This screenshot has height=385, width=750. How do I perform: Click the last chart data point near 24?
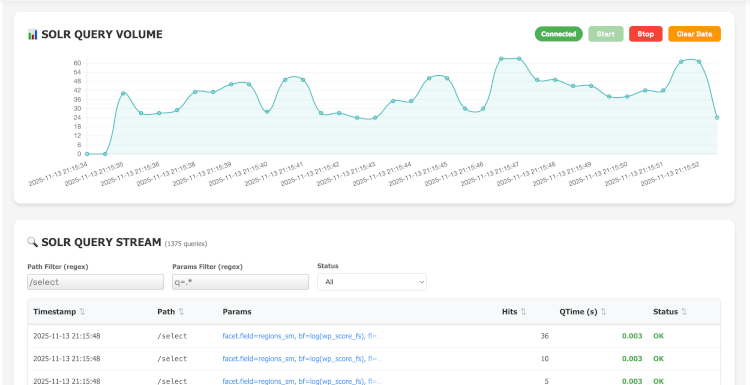[717, 118]
